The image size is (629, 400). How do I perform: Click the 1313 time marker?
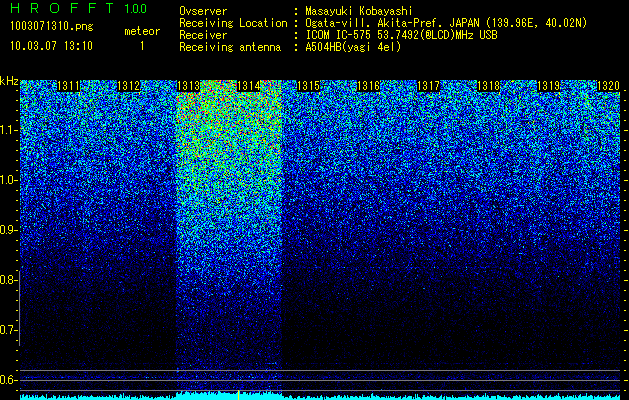pyautogui.click(x=189, y=86)
